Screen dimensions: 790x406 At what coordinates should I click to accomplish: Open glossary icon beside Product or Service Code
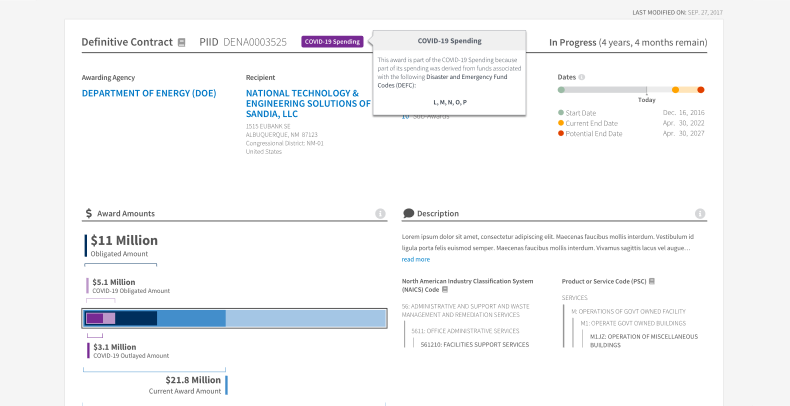(x=651, y=282)
